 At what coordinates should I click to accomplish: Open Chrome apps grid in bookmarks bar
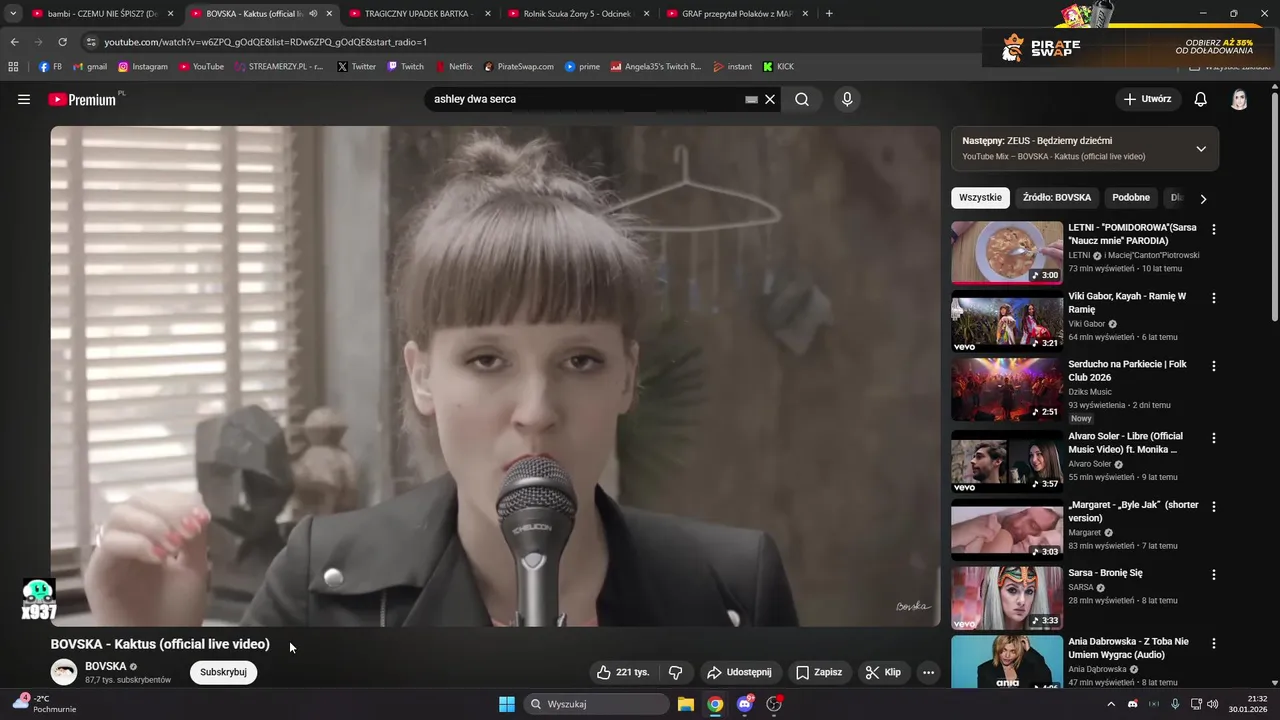tap(13, 67)
